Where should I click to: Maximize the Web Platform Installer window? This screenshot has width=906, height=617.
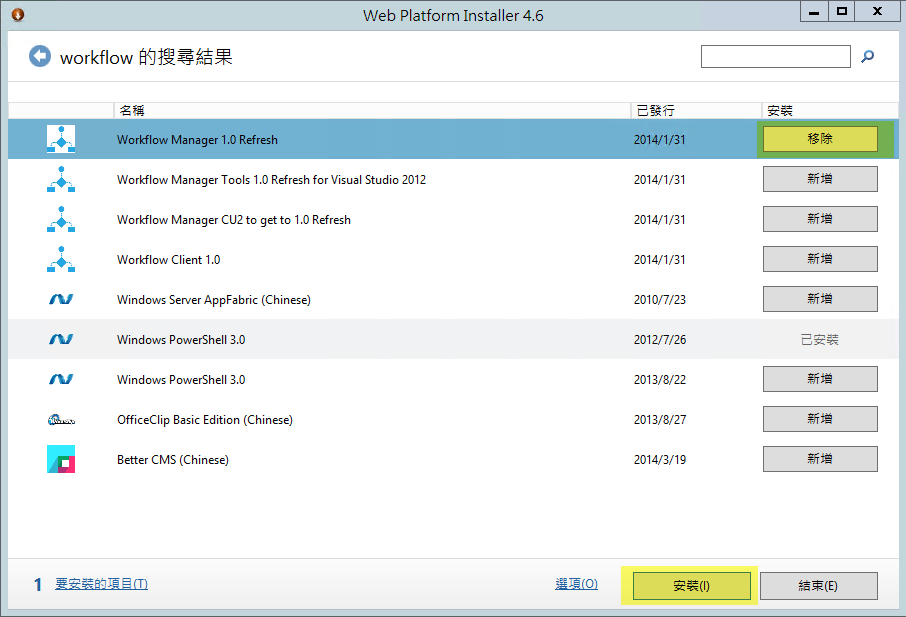pyautogui.click(x=842, y=12)
